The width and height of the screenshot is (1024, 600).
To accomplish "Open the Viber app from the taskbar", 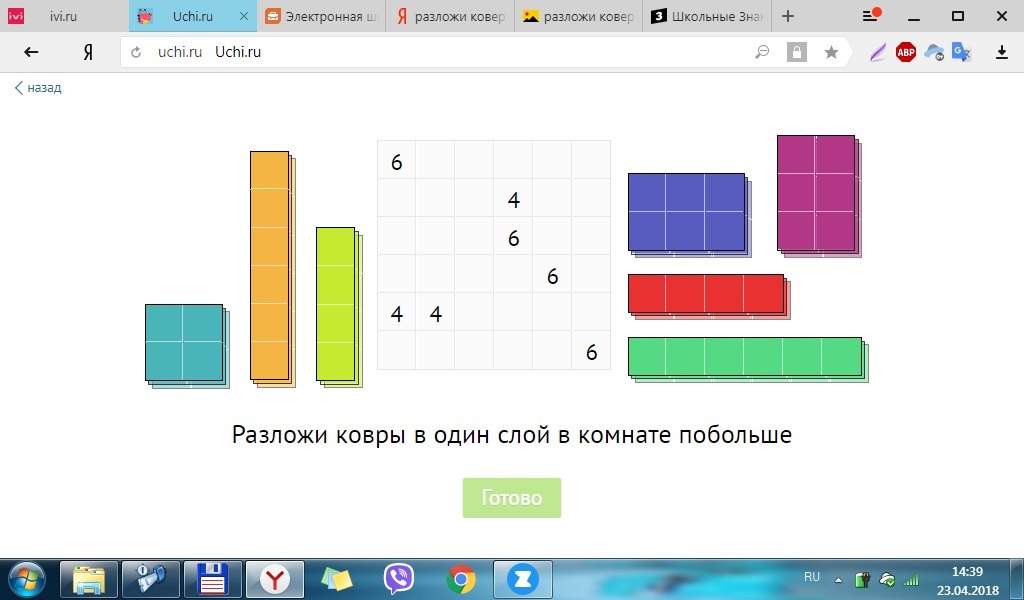I will click(x=399, y=579).
